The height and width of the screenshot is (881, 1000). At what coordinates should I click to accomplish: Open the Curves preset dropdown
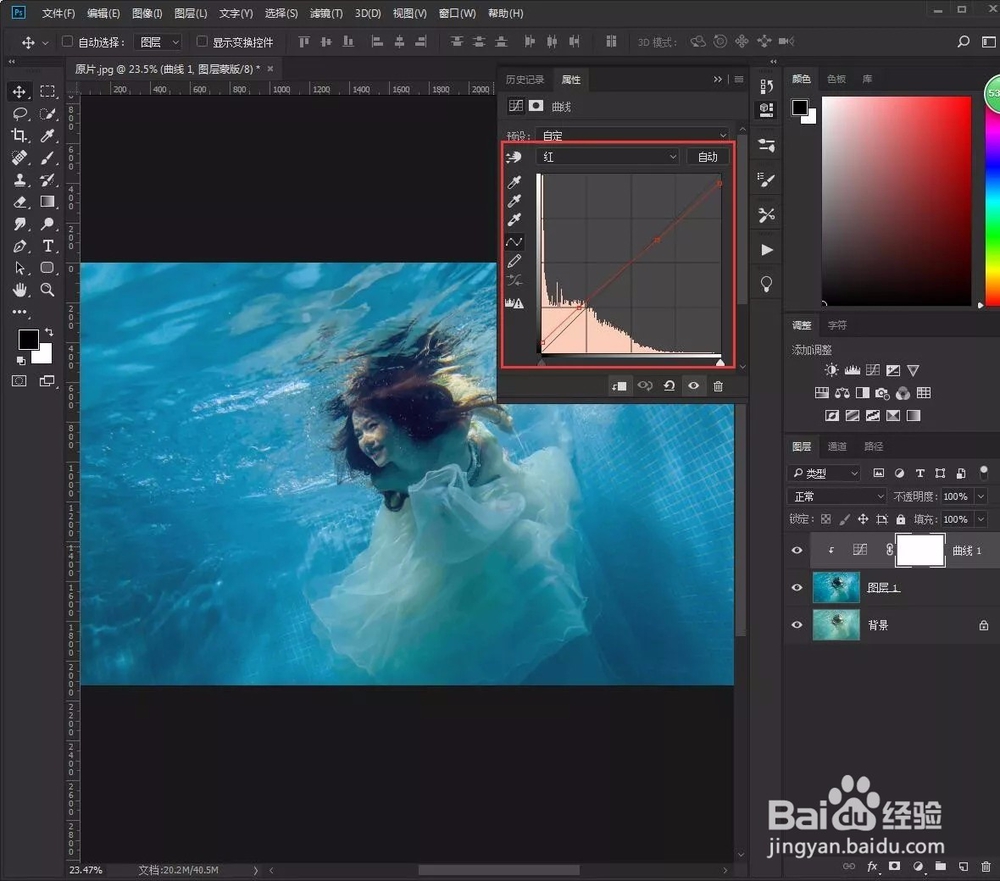click(633, 135)
